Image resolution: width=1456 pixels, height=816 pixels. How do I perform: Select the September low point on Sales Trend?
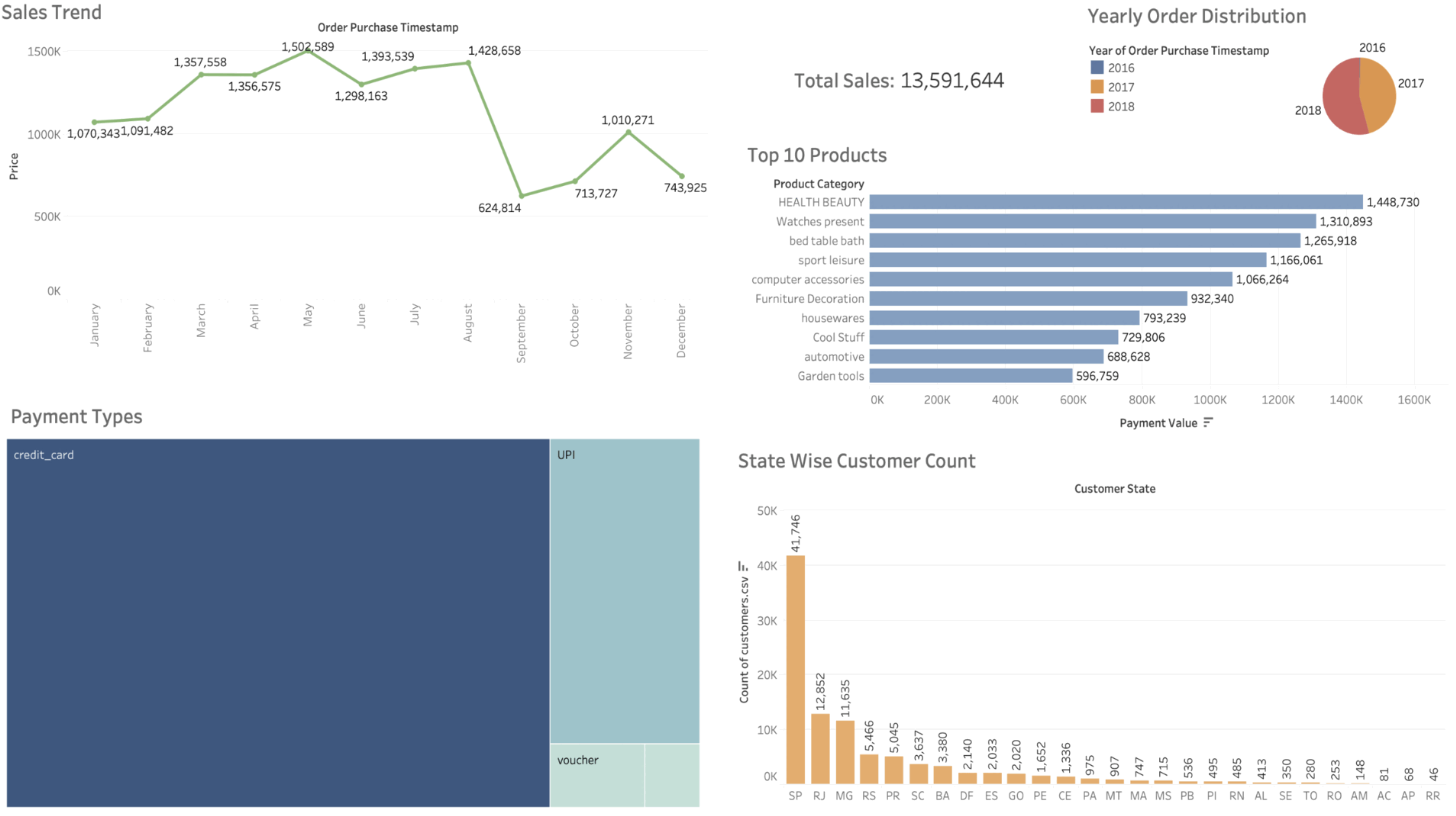click(521, 196)
